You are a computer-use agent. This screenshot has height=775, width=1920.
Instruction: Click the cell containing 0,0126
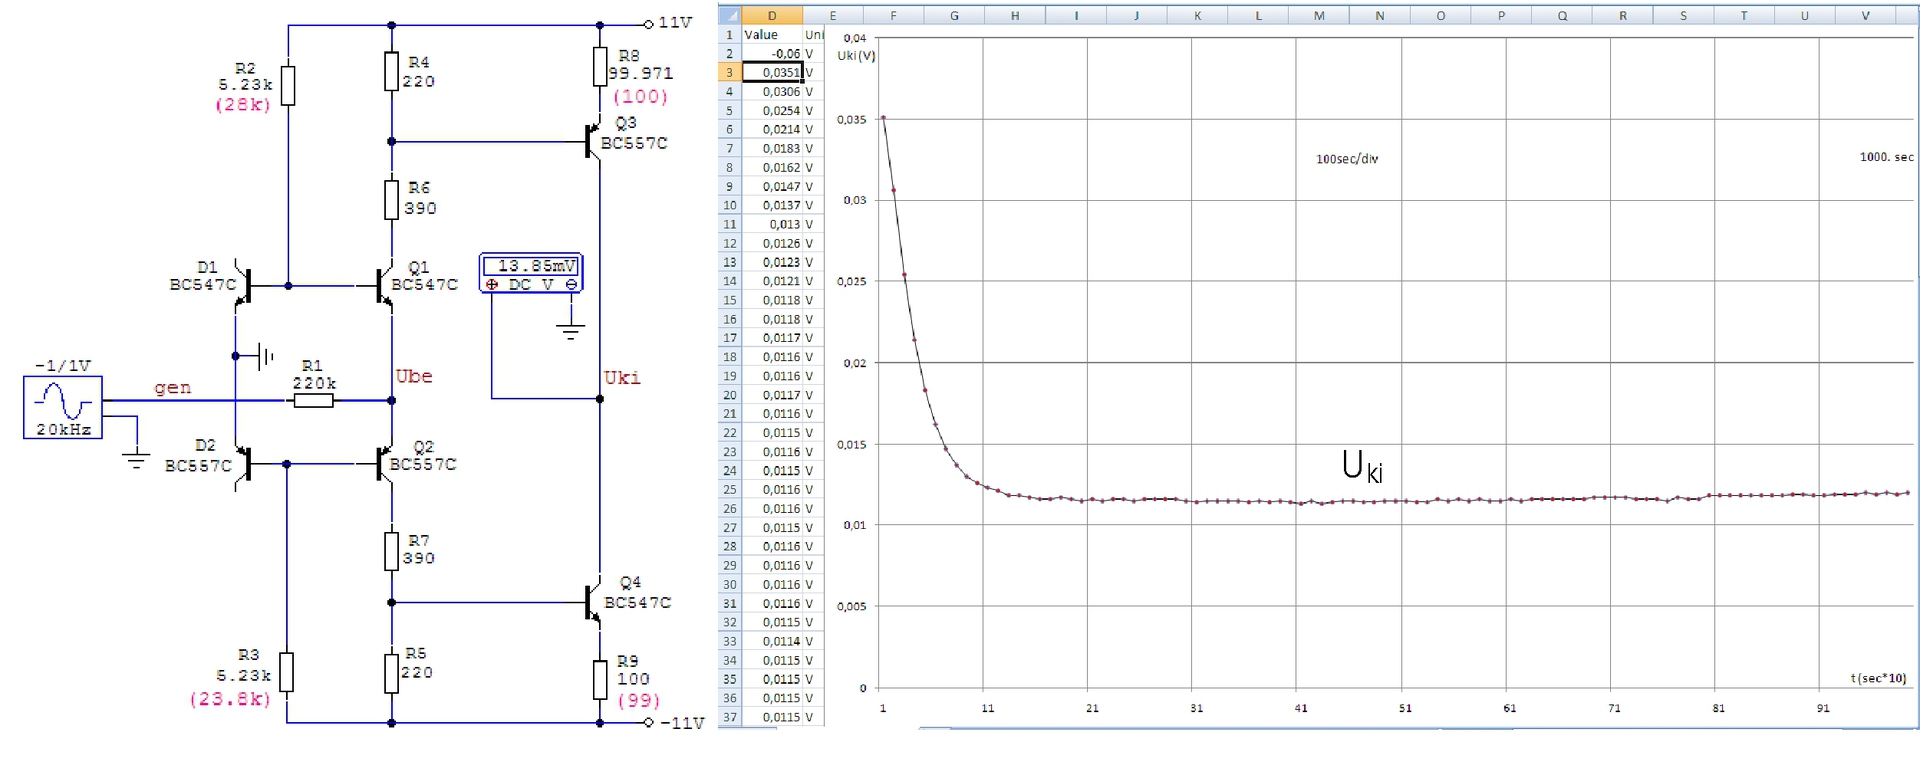(x=772, y=243)
